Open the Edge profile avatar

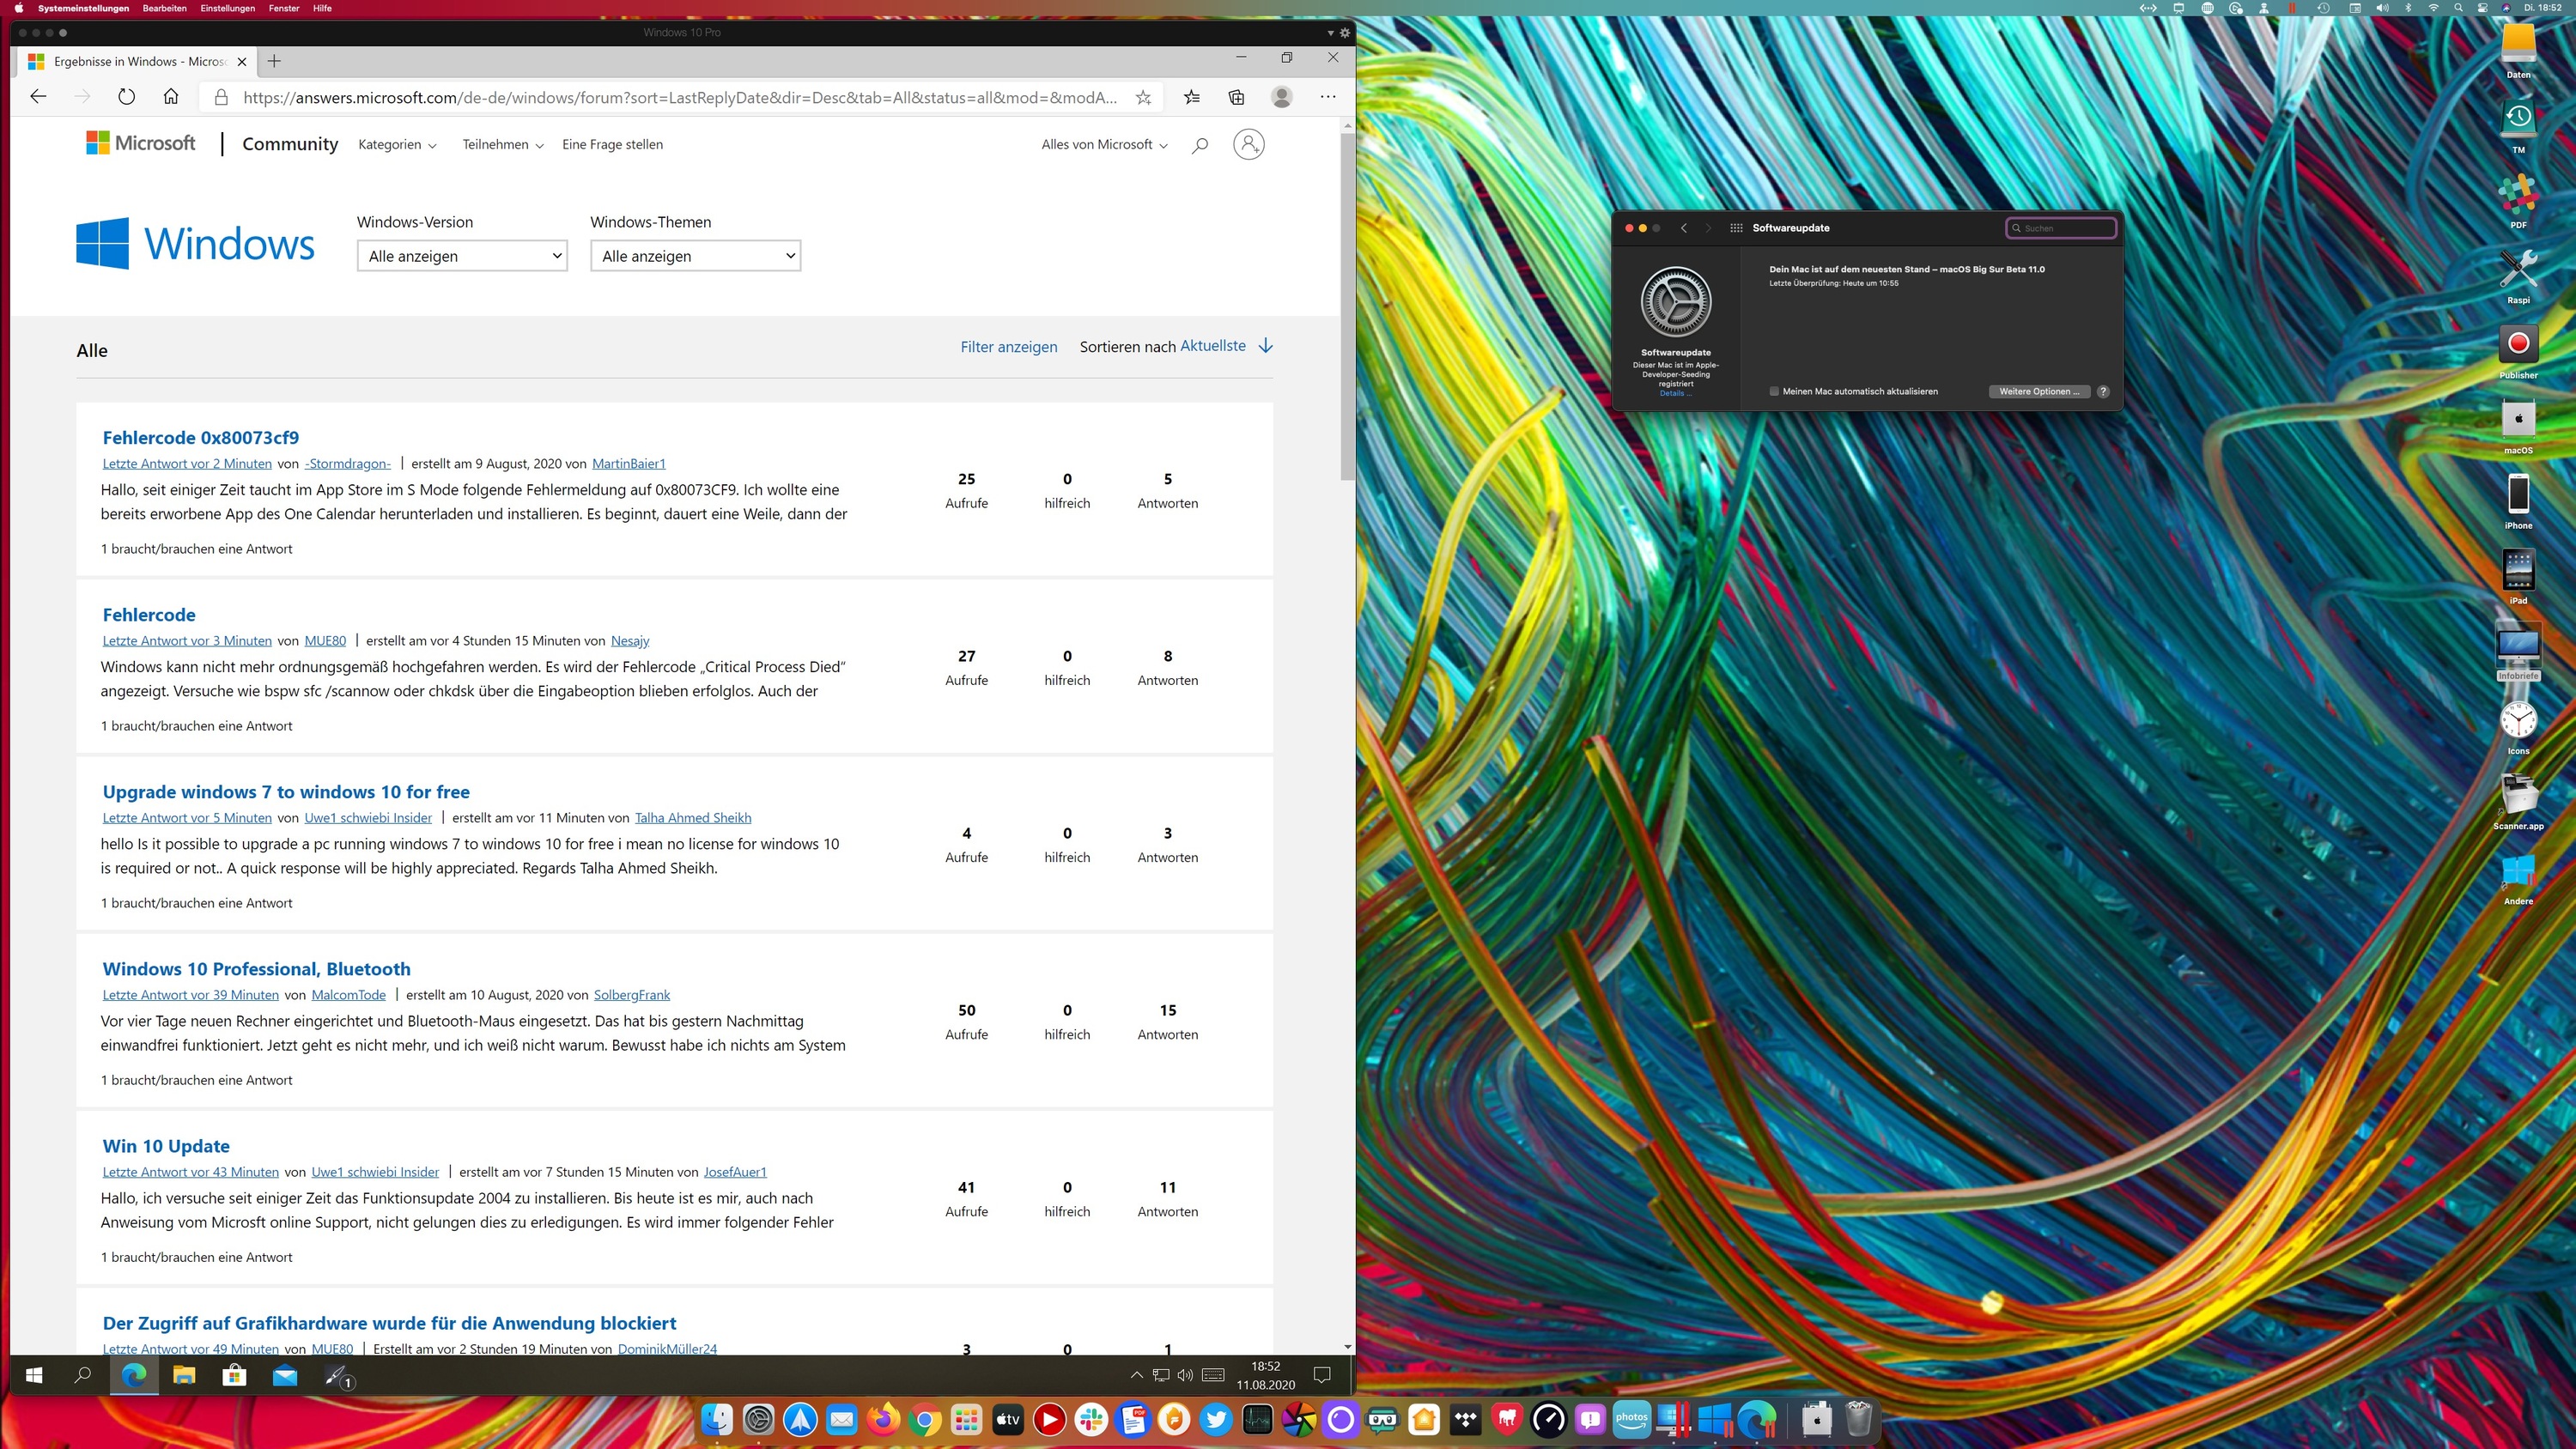pyautogui.click(x=1281, y=97)
